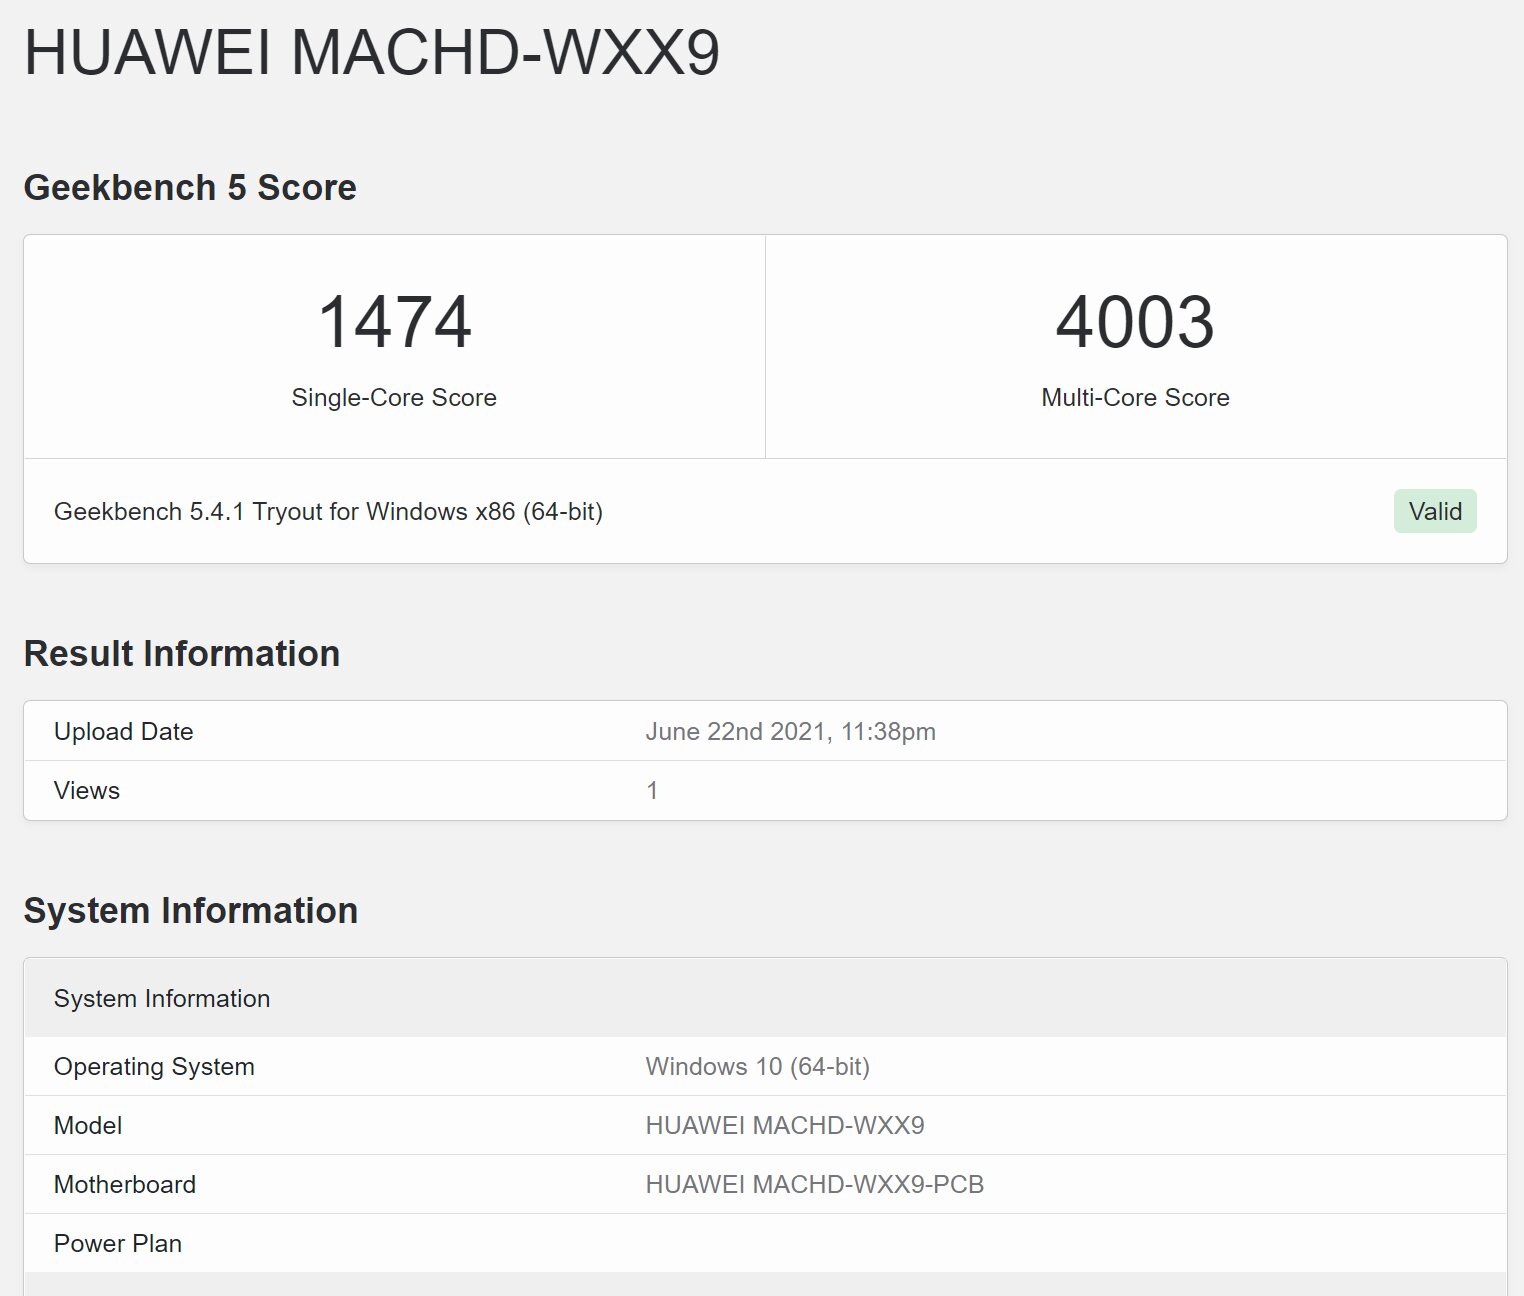
Task: Click the System Information section heading
Action: (x=191, y=911)
